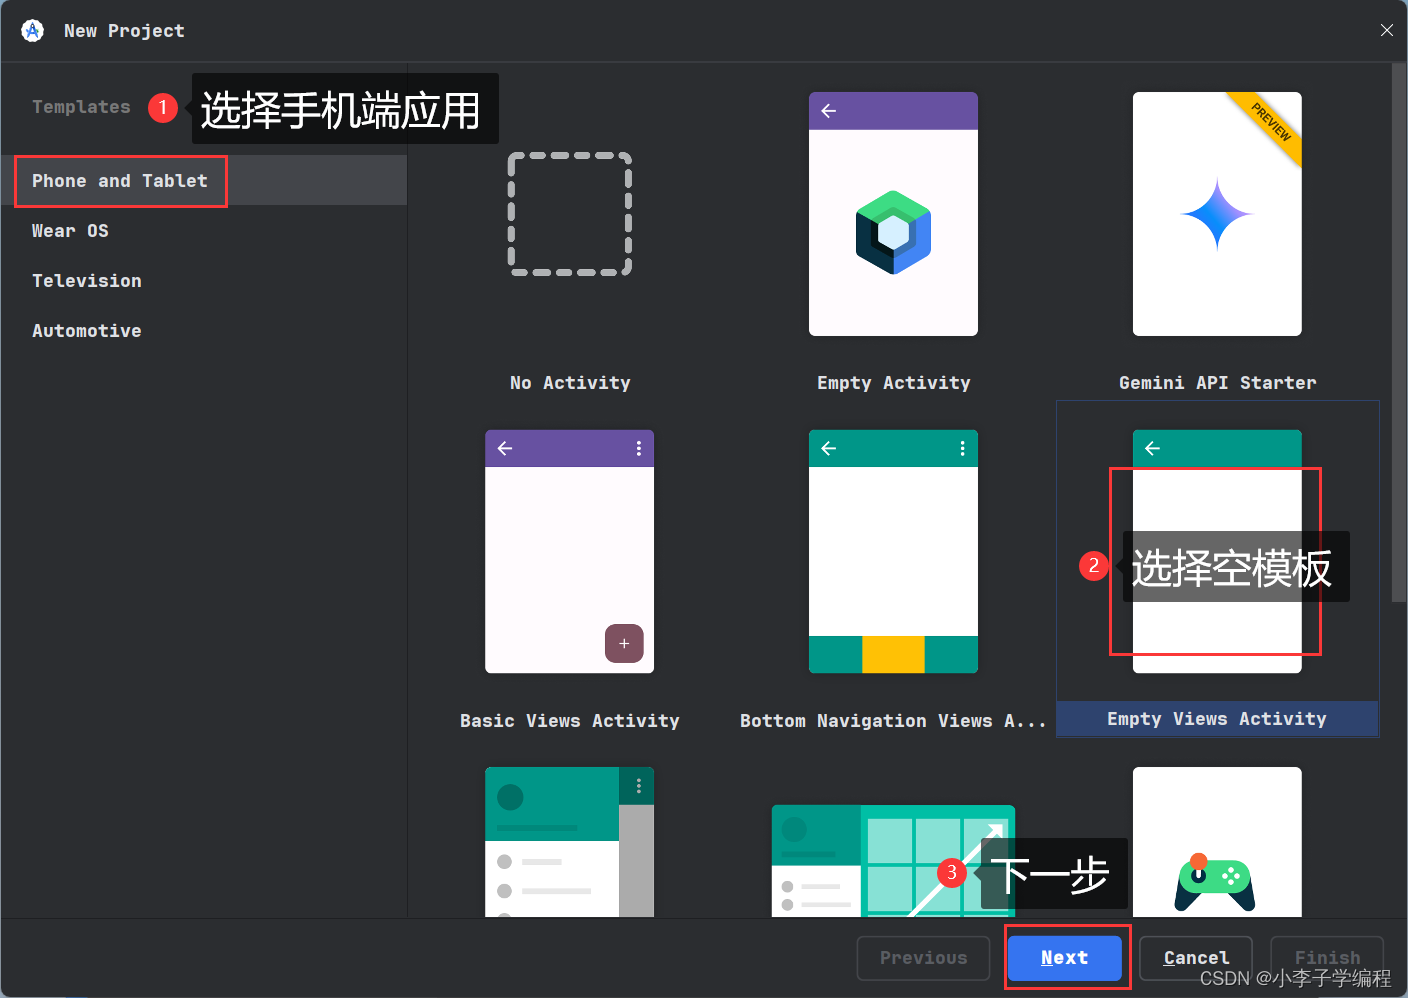Pick the Bottom Navigation Views Activity template

[x=893, y=550]
